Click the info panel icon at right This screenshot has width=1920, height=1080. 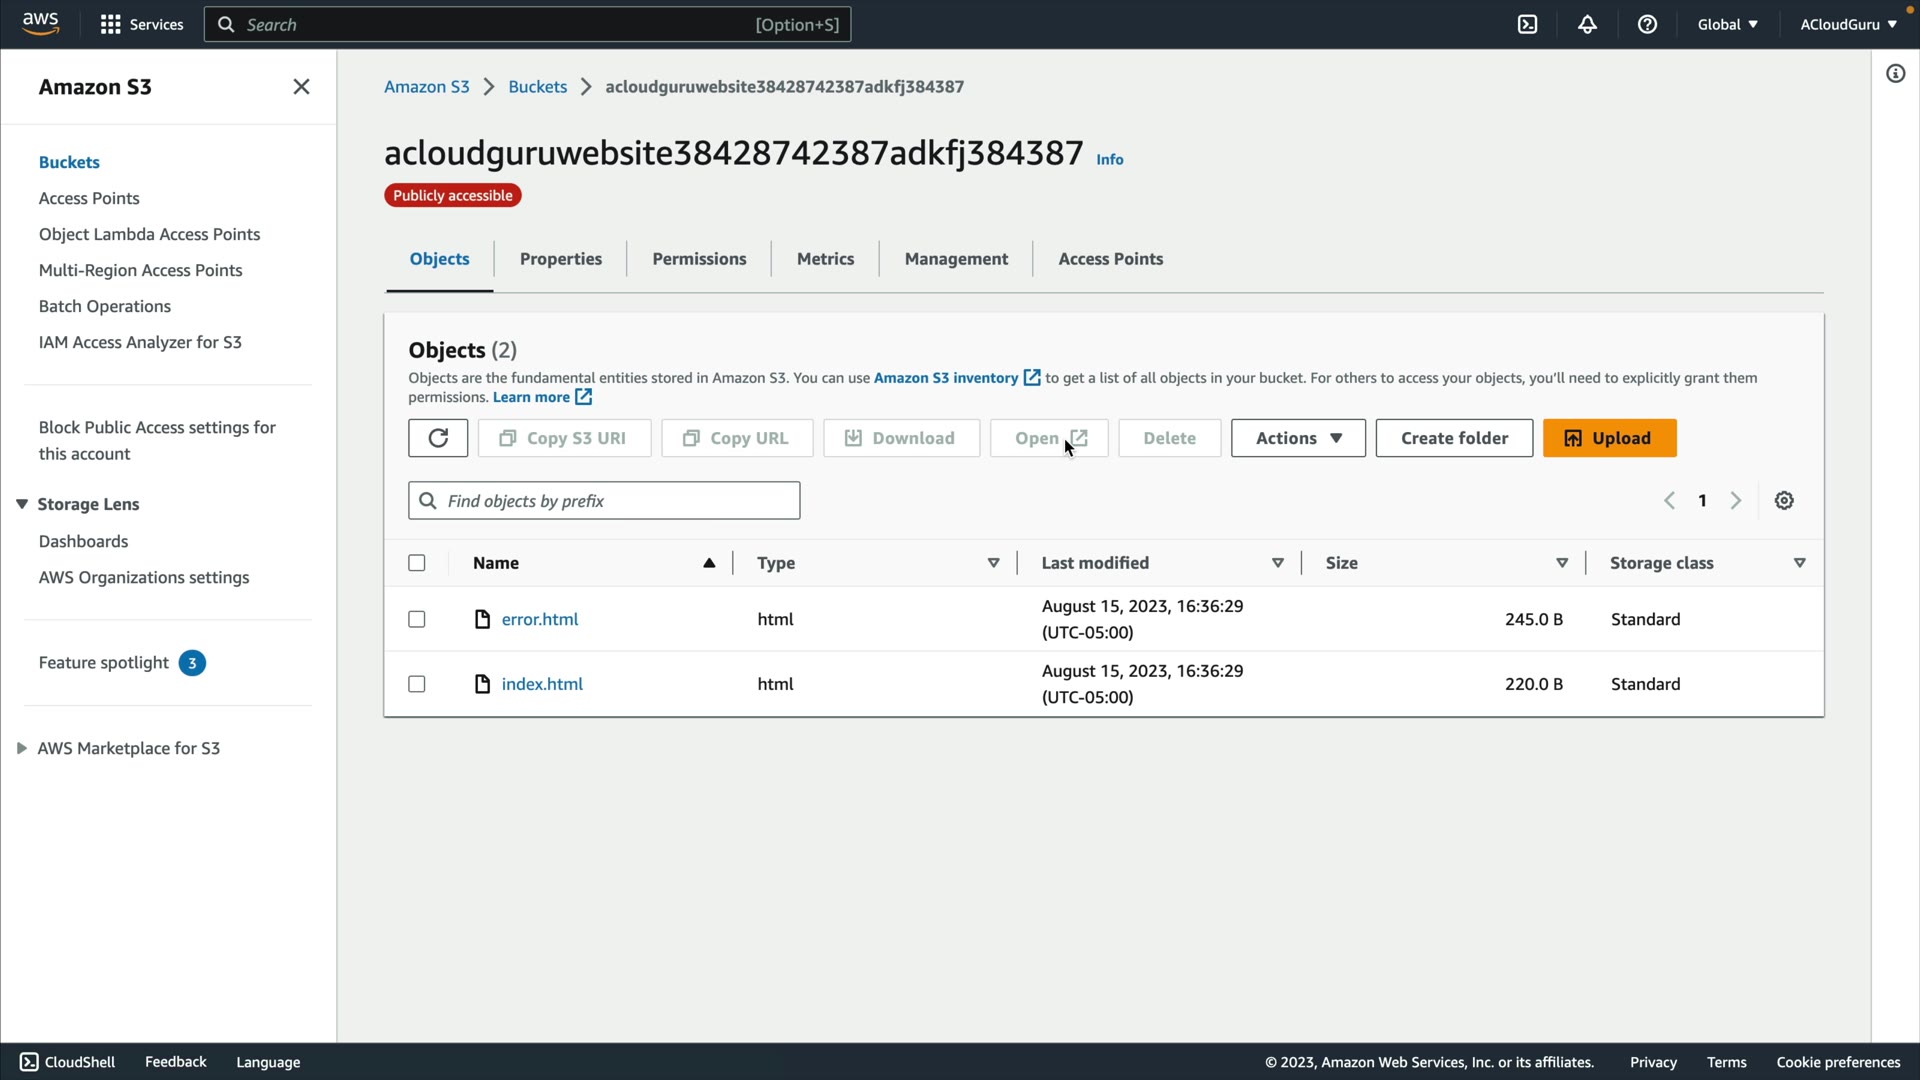pyautogui.click(x=1895, y=74)
